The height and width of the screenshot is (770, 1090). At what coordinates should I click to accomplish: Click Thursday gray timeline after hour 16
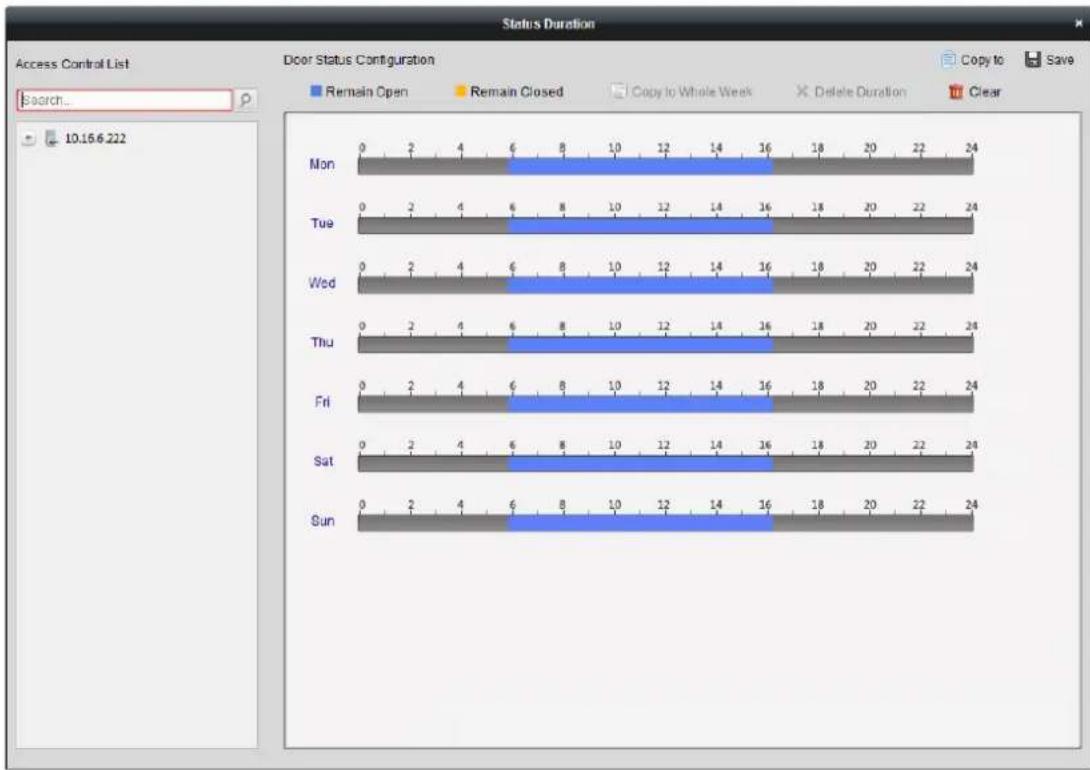pyautogui.click(x=873, y=344)
